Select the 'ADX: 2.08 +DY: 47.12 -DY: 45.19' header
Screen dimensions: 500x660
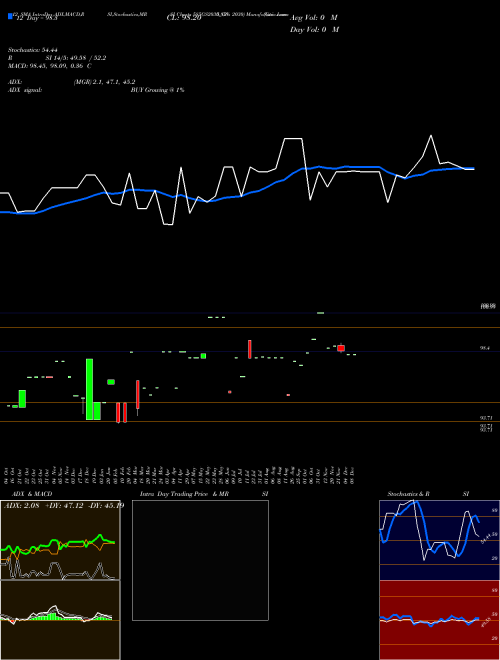[x=64, y=505]
